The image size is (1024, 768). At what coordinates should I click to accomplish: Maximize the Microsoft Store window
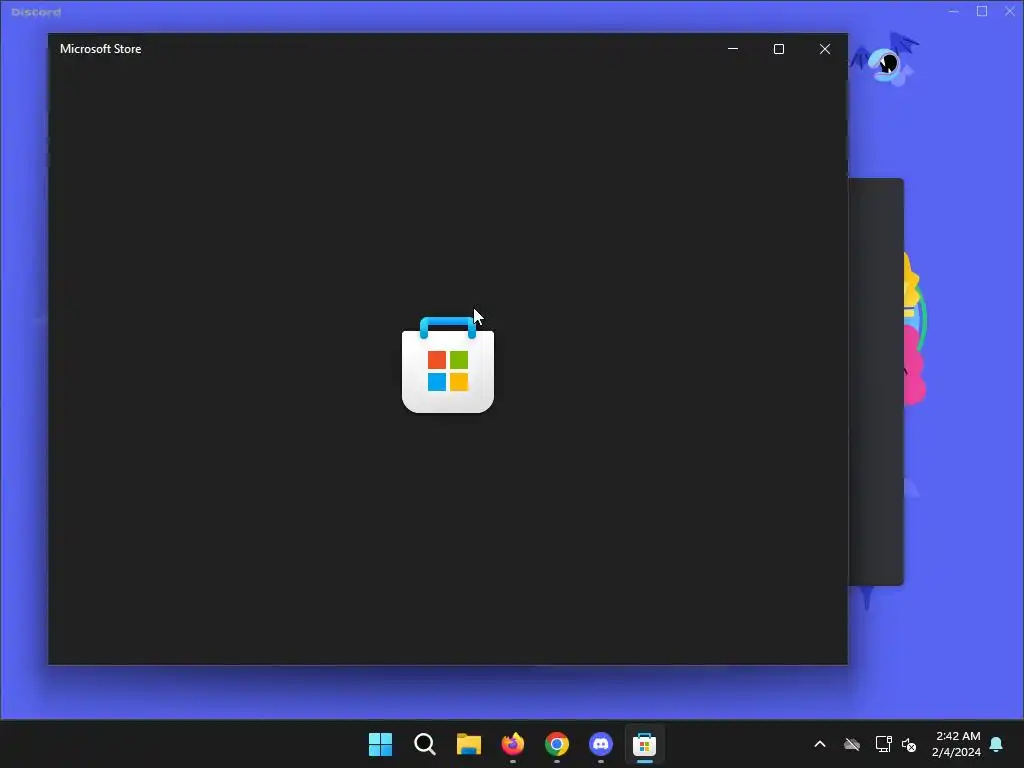[778, 49]
